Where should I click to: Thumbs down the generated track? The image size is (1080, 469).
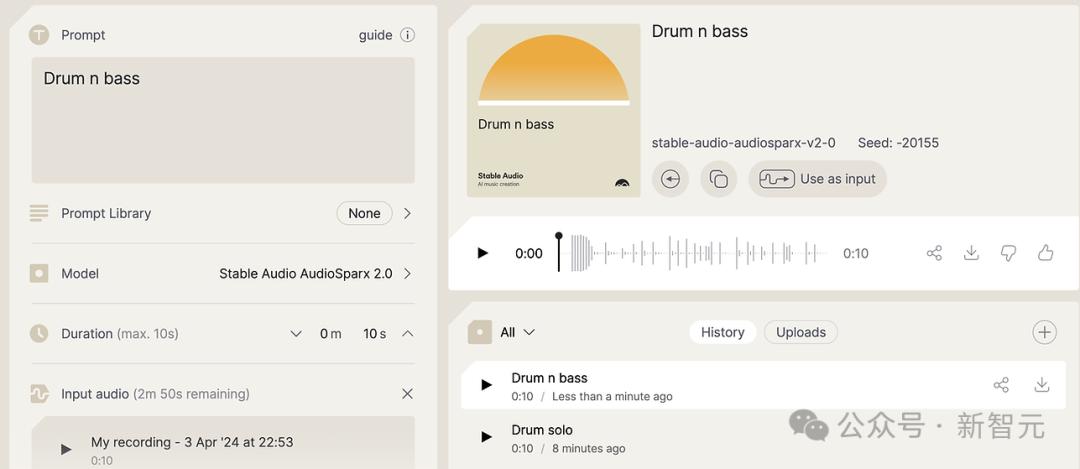pos(1008,253)
